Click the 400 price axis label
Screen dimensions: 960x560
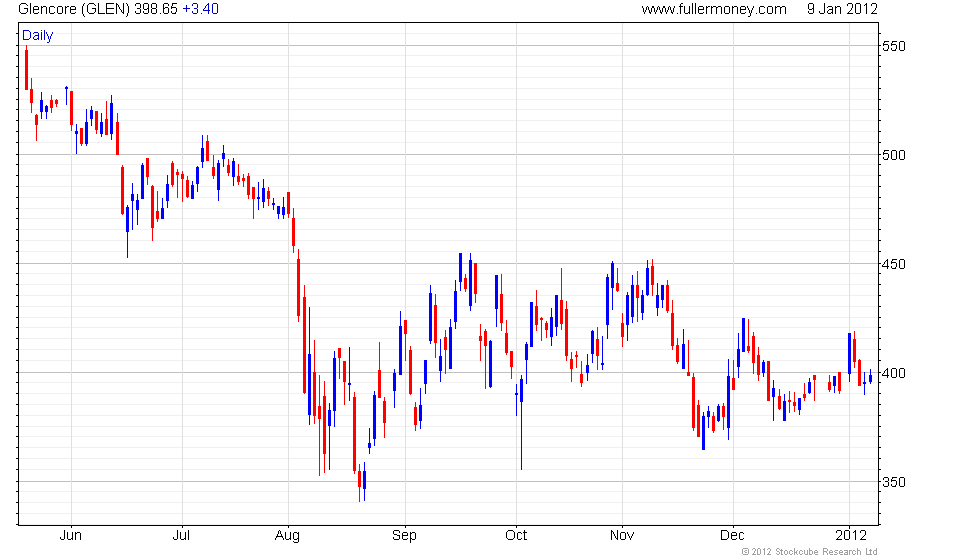893,373
